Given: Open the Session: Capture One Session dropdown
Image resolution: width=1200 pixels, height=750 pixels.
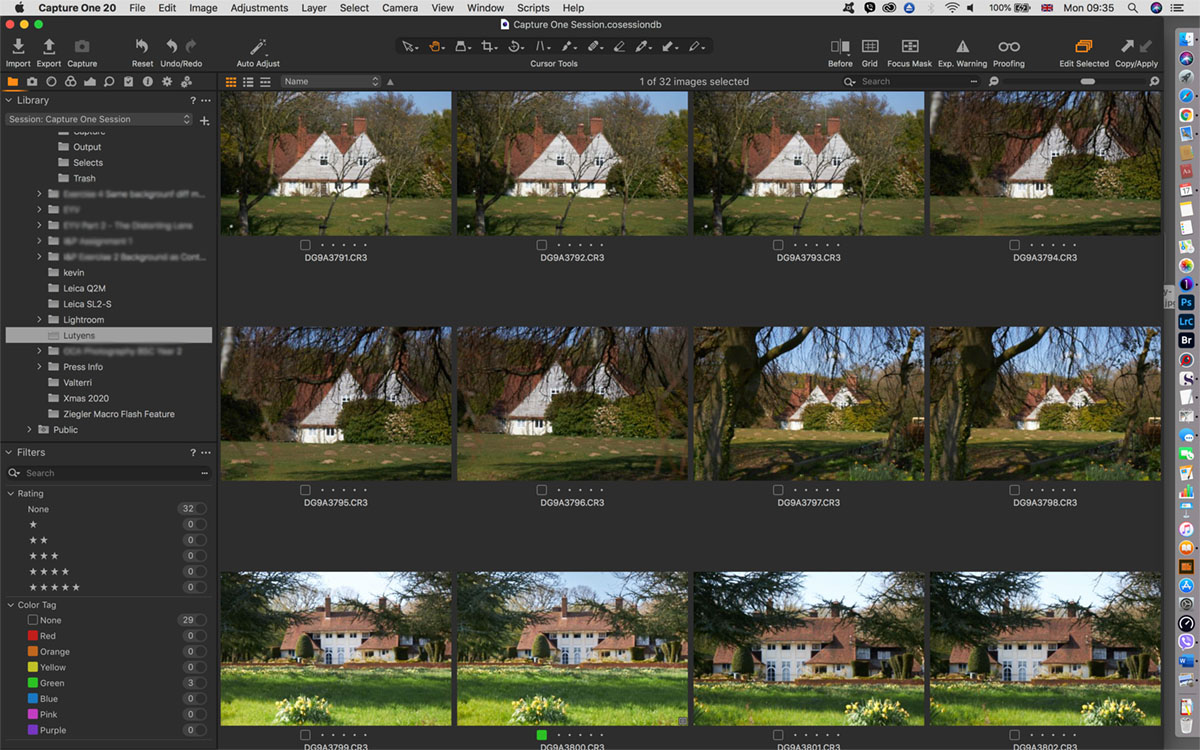Looking at the screenshot, I should click(99, 119).
